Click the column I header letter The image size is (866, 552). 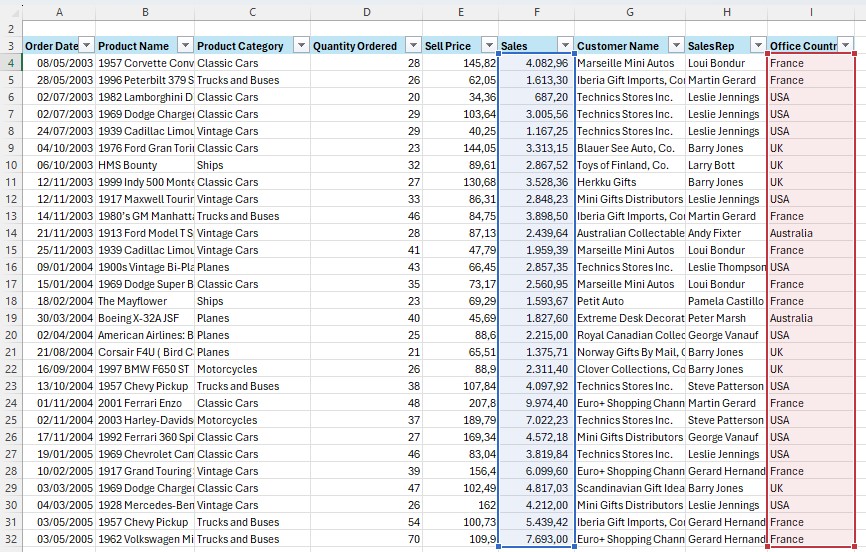tap(811, 12)
